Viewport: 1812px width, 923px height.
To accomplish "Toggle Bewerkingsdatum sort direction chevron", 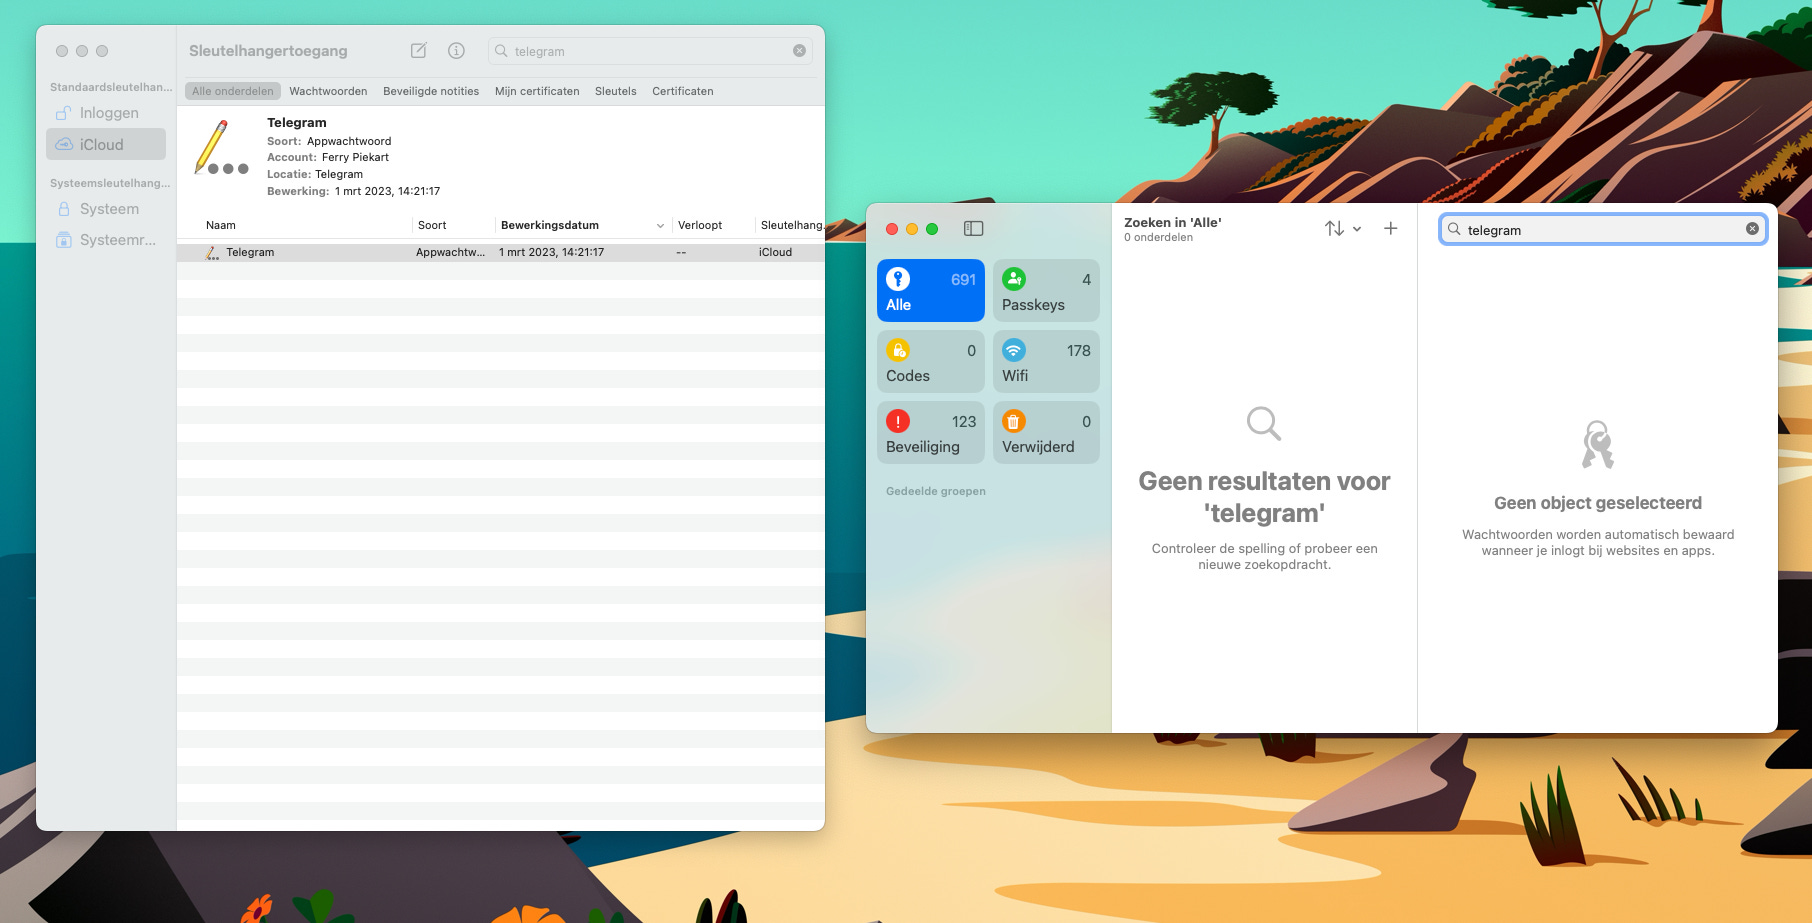I will [660, 226].
